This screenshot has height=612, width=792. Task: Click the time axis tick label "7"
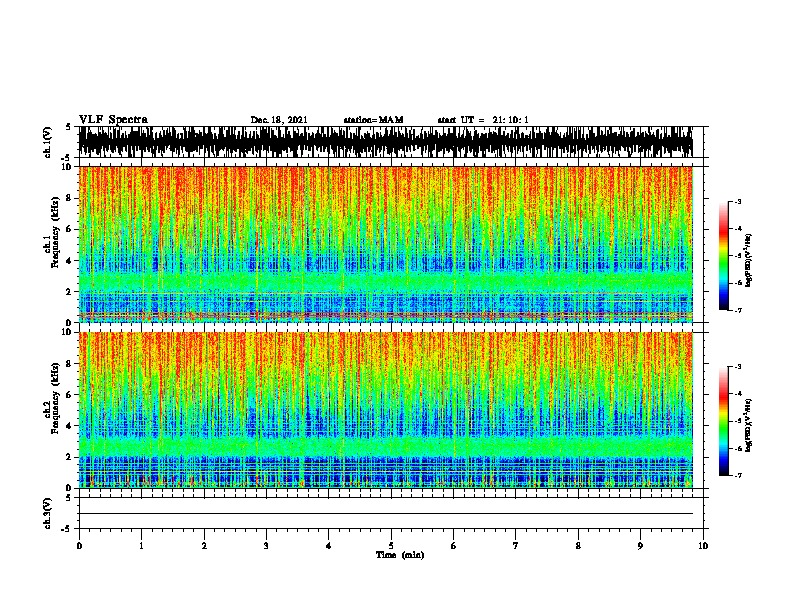pyautogui.click(x=516, y=546)
